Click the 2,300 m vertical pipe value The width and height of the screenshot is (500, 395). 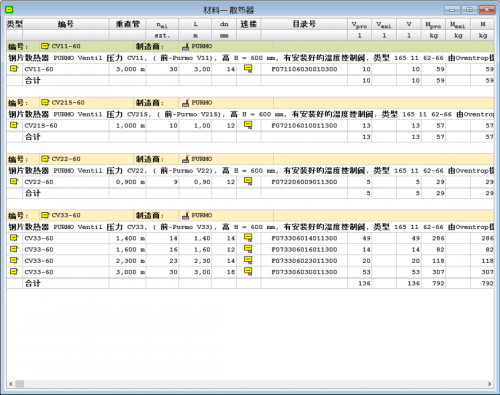[130, 261]
